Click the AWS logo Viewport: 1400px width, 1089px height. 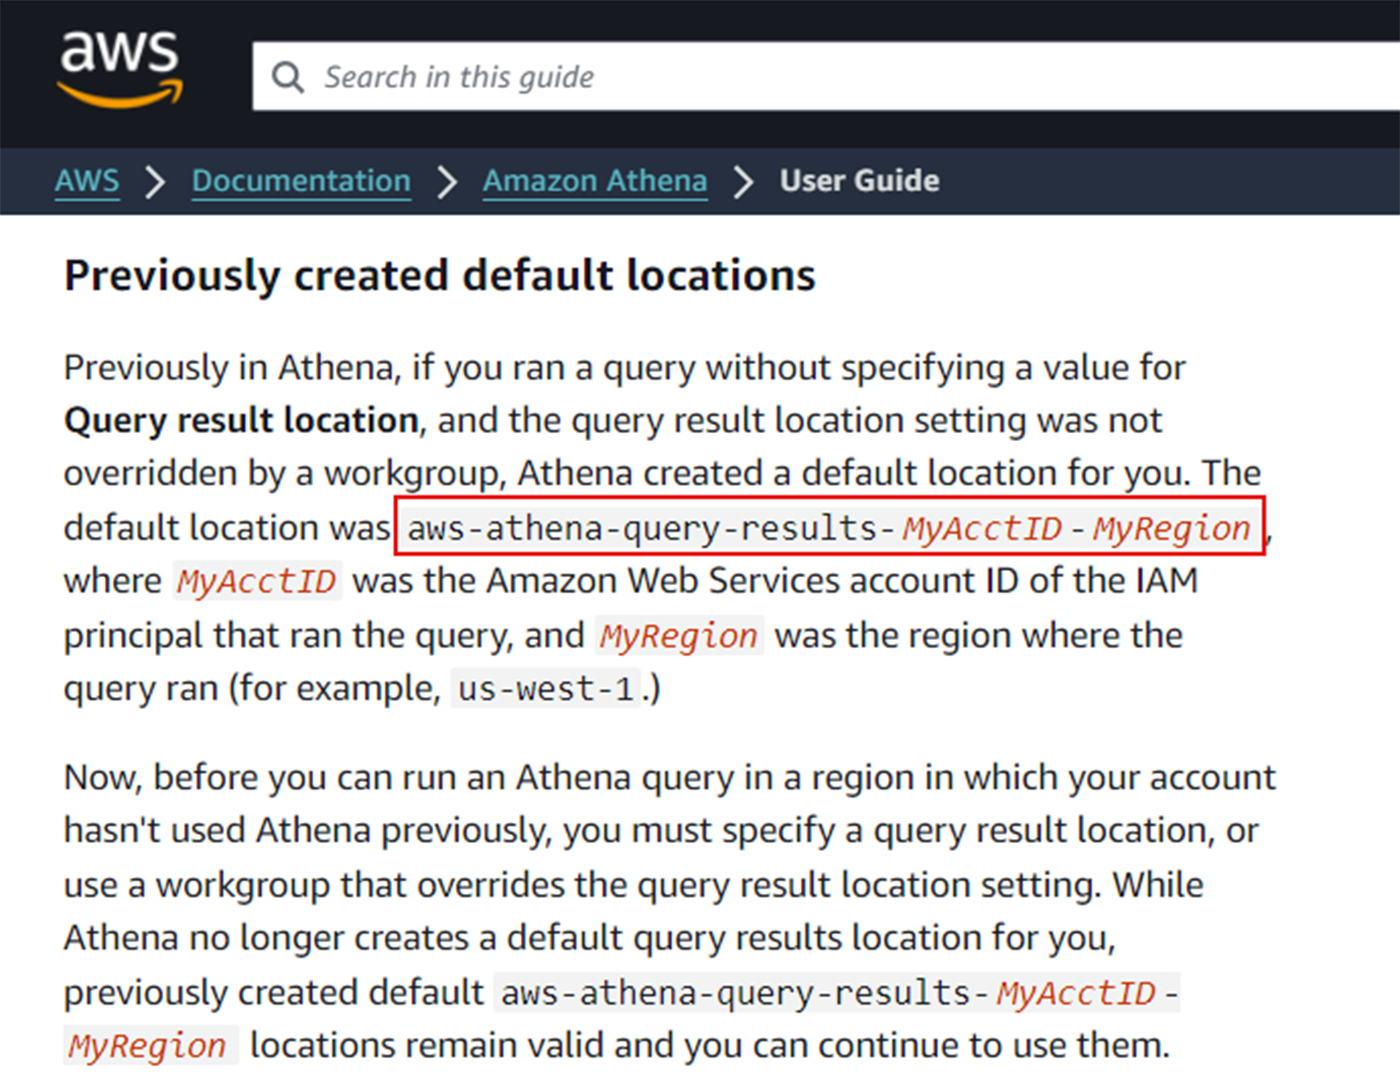coord(120,68)
